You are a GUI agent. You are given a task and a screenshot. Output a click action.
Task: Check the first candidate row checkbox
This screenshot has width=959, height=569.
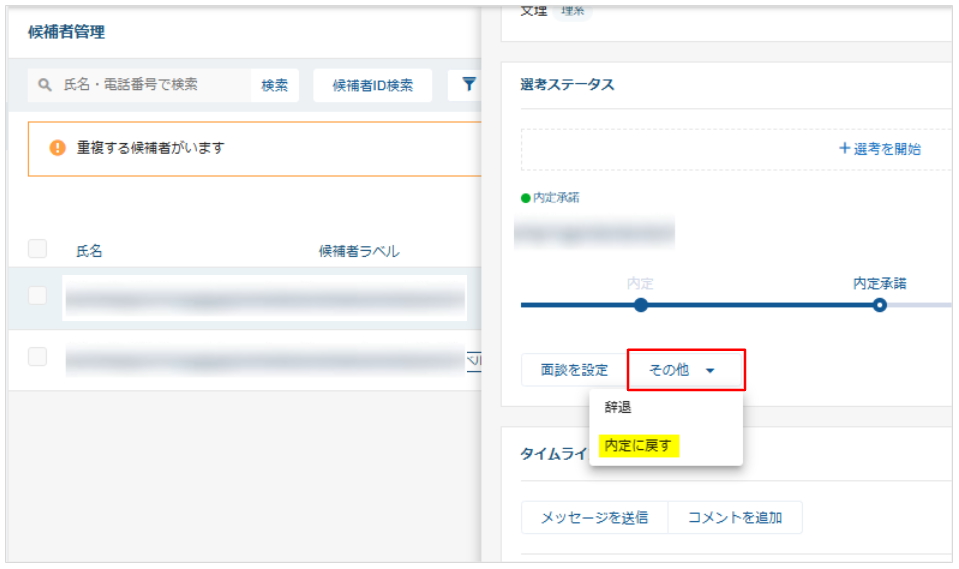(x=37, y=295)
